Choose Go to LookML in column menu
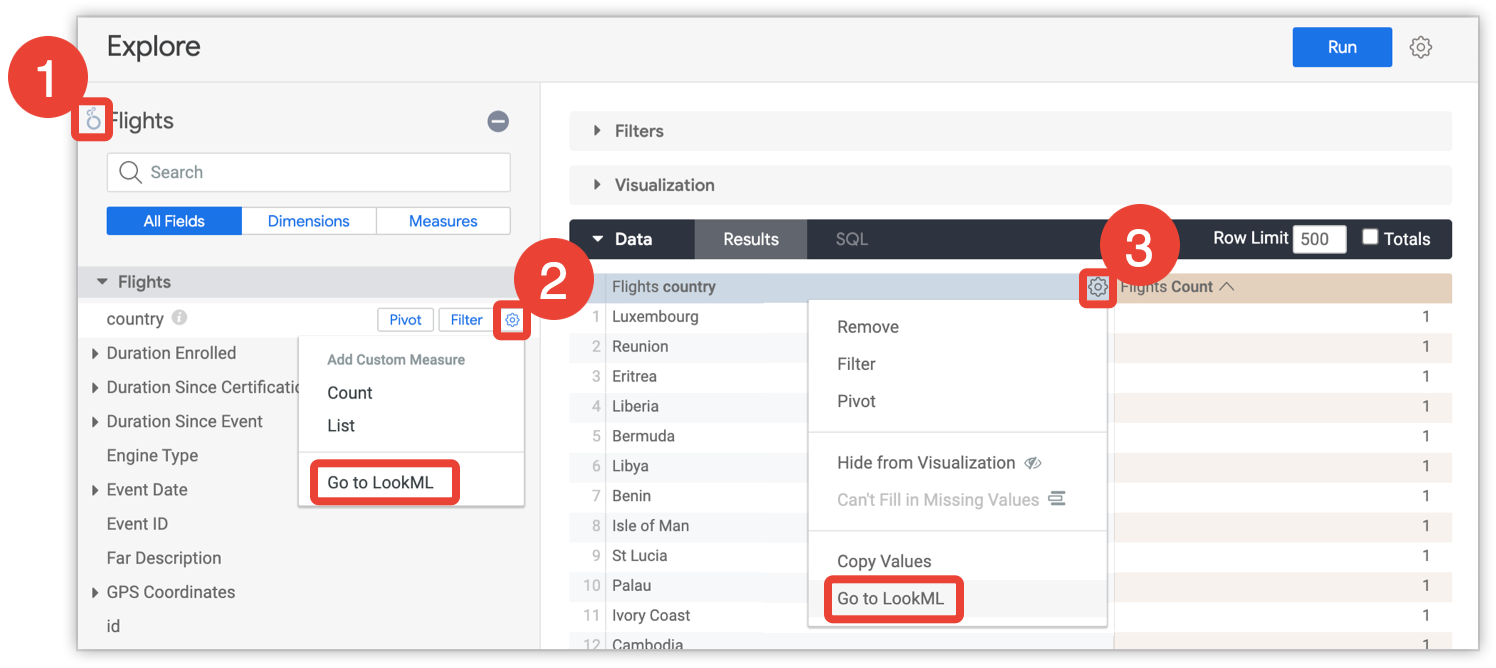The image size is (1496, 668). (x=890, y=599)
